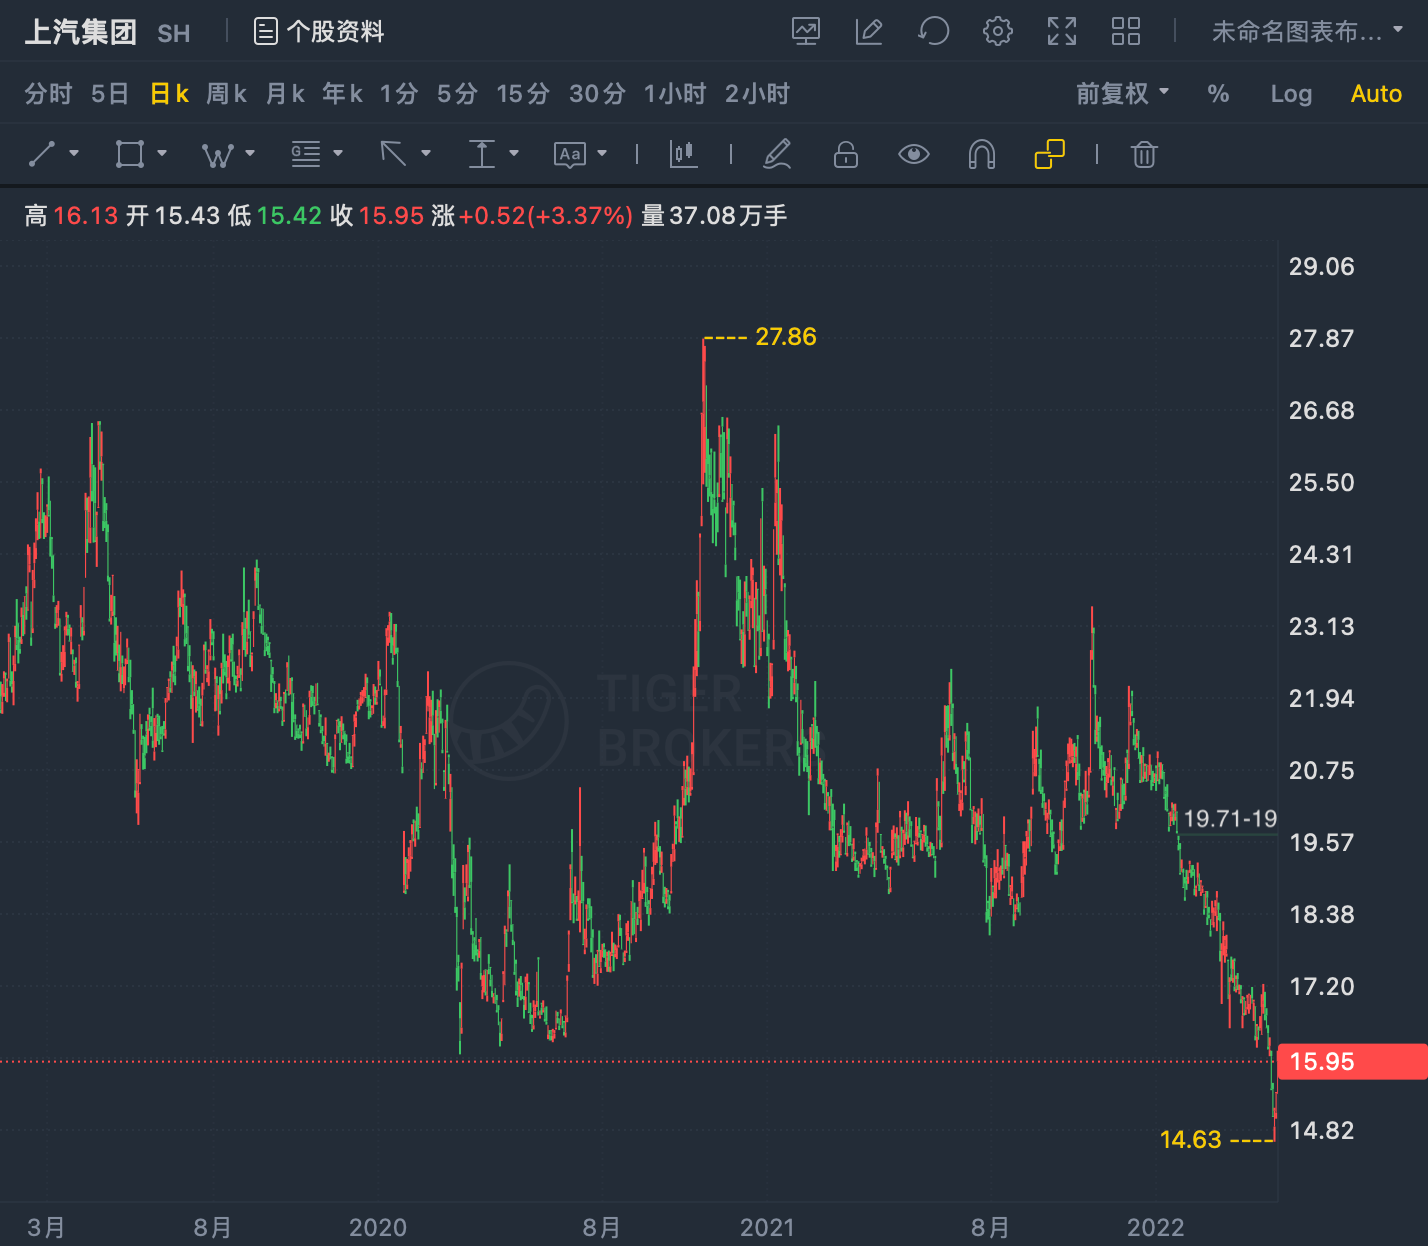The width and height of the screenshot is (1428, 1246).
Task: Switch to the 30分 timeframe tab
Action: [597, 94]
